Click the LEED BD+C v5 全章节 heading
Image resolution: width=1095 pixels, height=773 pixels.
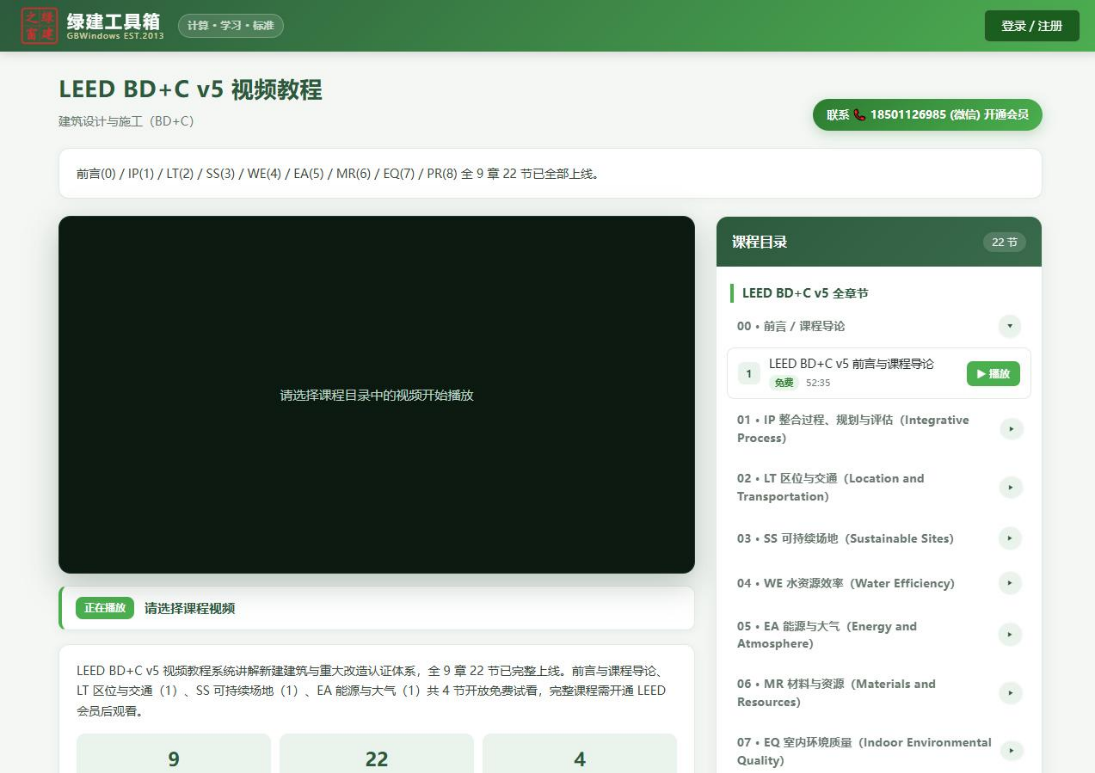tap(804, 293)
